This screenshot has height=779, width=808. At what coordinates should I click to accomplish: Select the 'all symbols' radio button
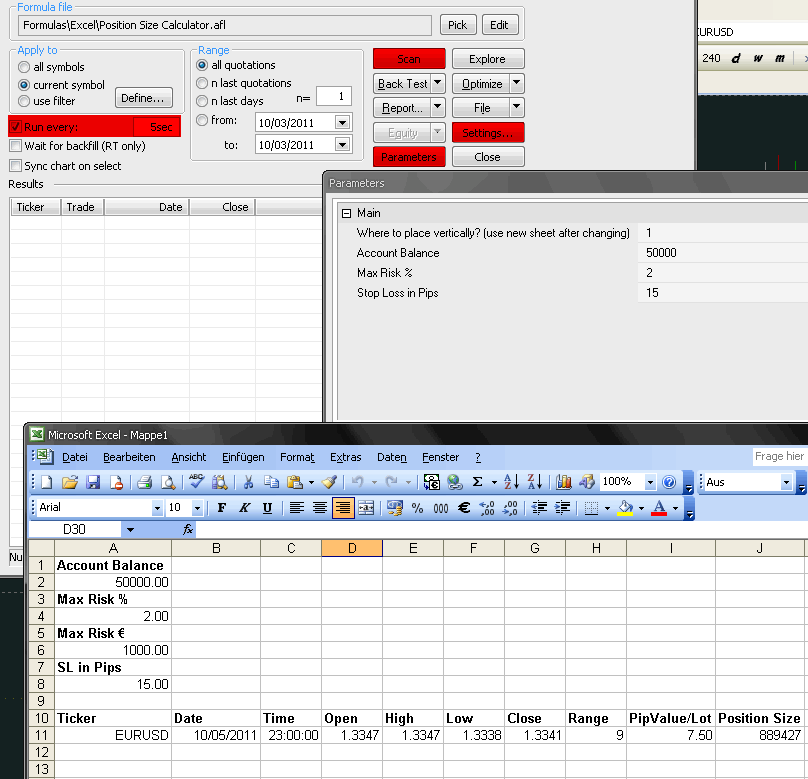[25, 67]
